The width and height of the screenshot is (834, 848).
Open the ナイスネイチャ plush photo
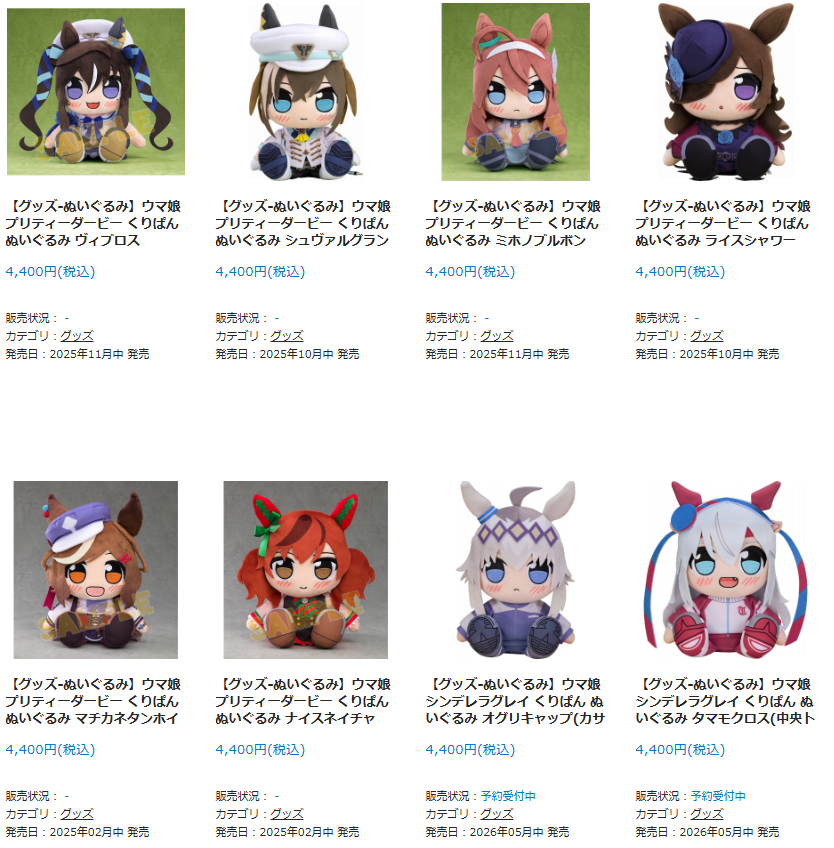pyautogui.click(x=306, y=569)
